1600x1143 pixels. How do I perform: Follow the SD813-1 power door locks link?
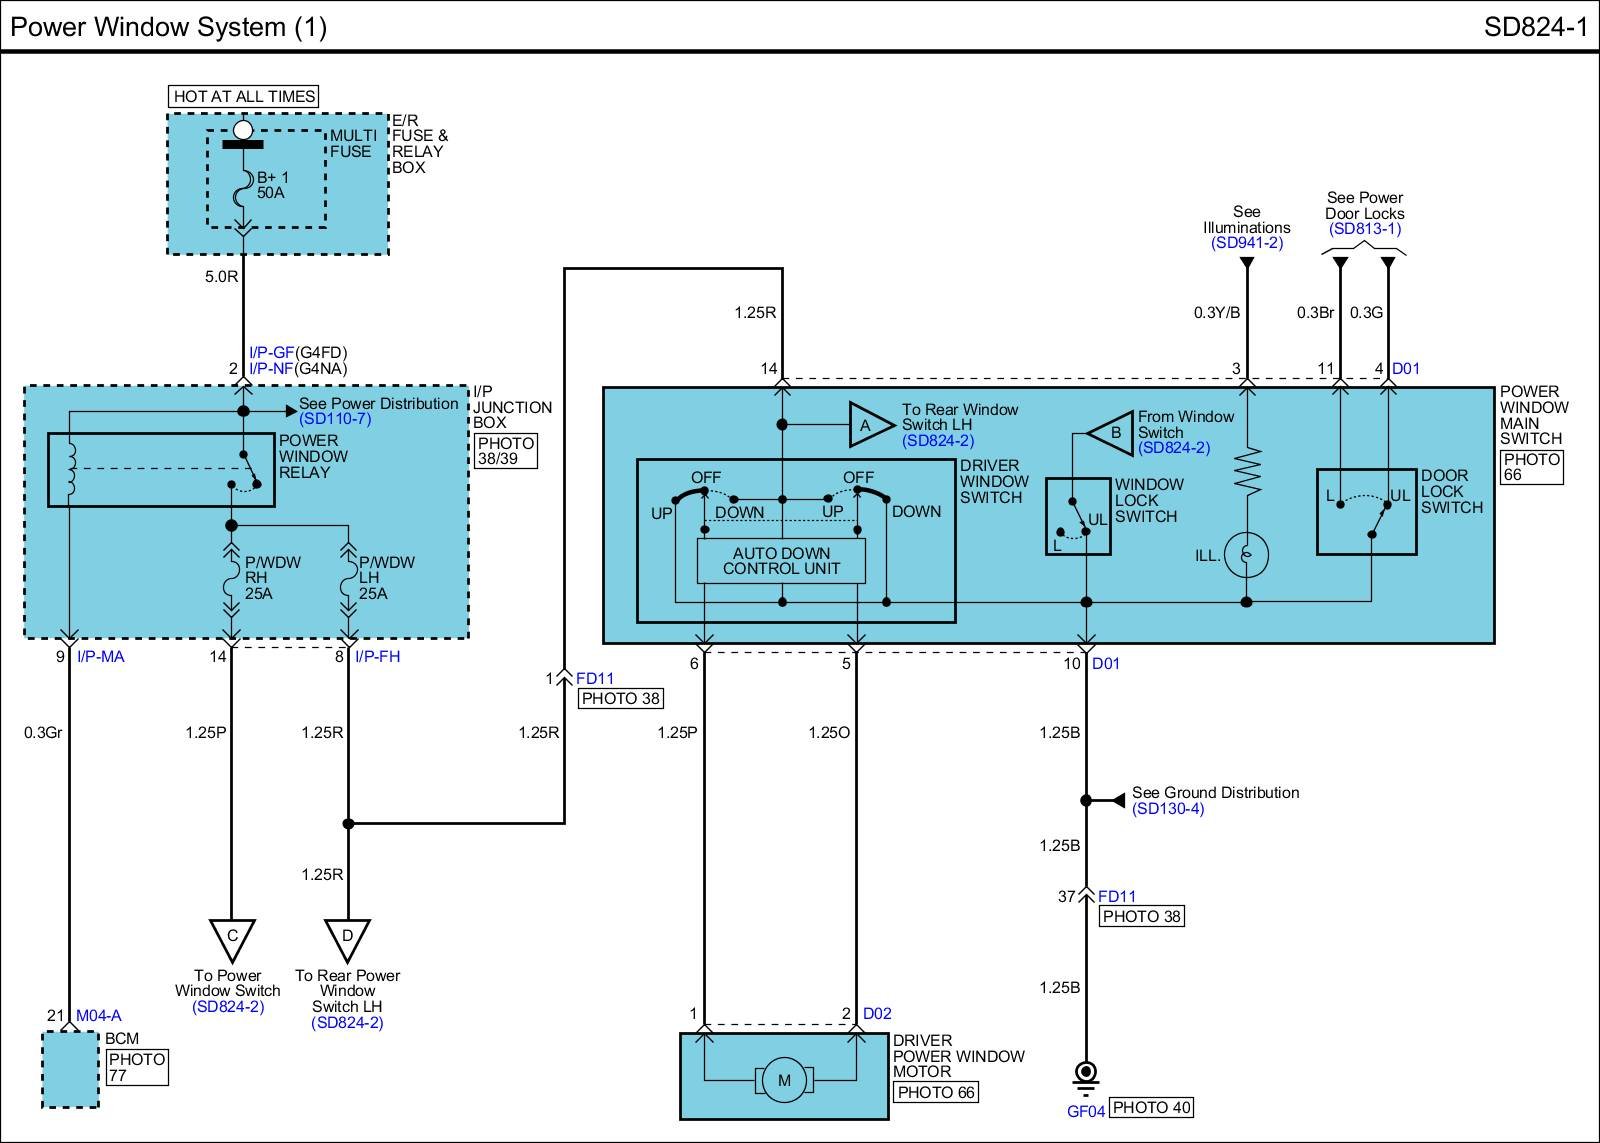point(1364,229)
